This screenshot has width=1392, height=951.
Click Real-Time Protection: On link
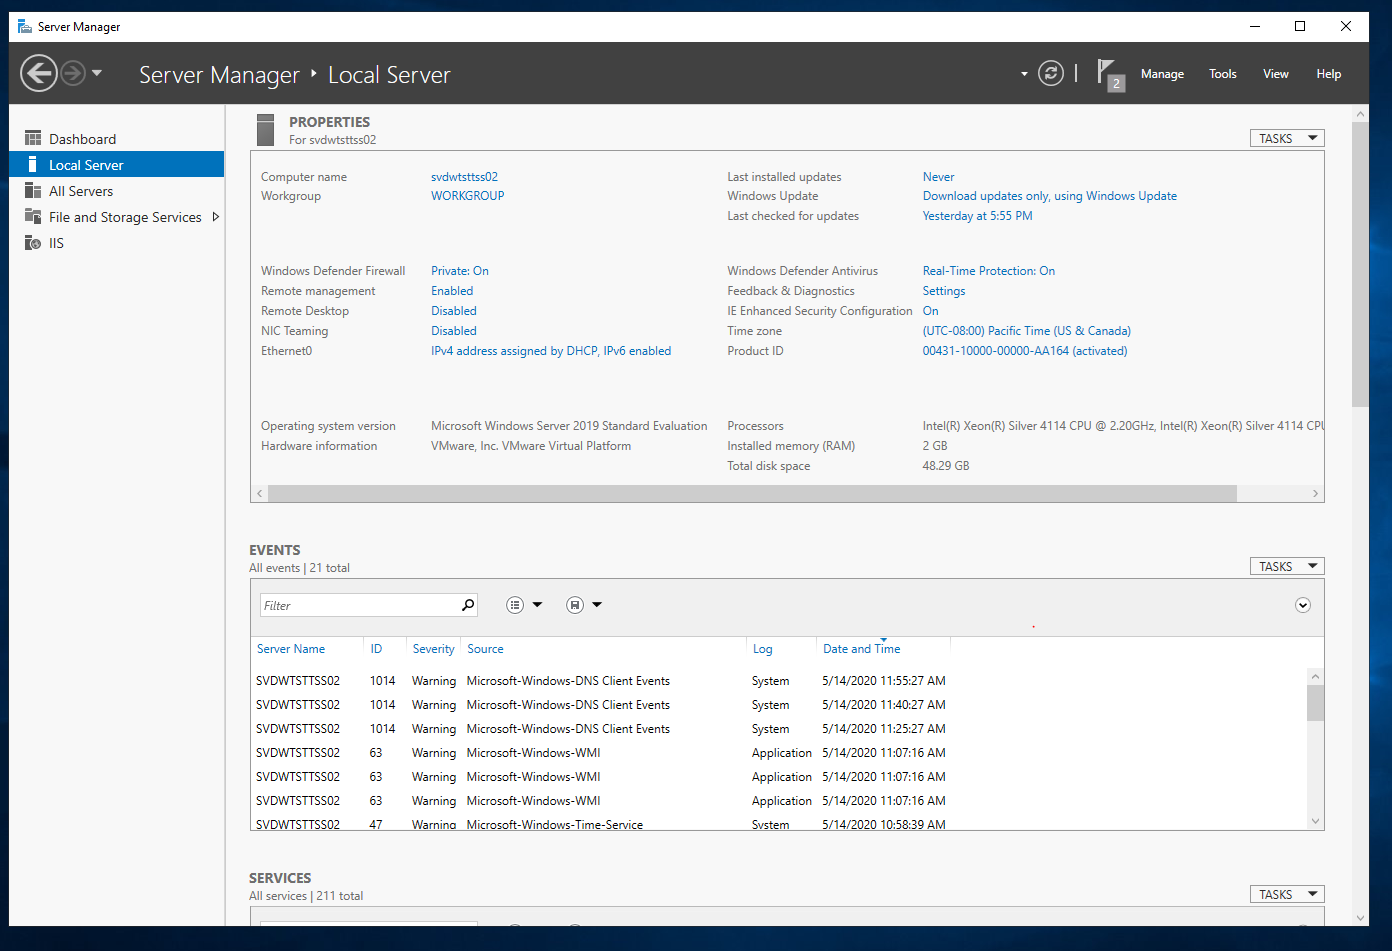coord(988,271)
